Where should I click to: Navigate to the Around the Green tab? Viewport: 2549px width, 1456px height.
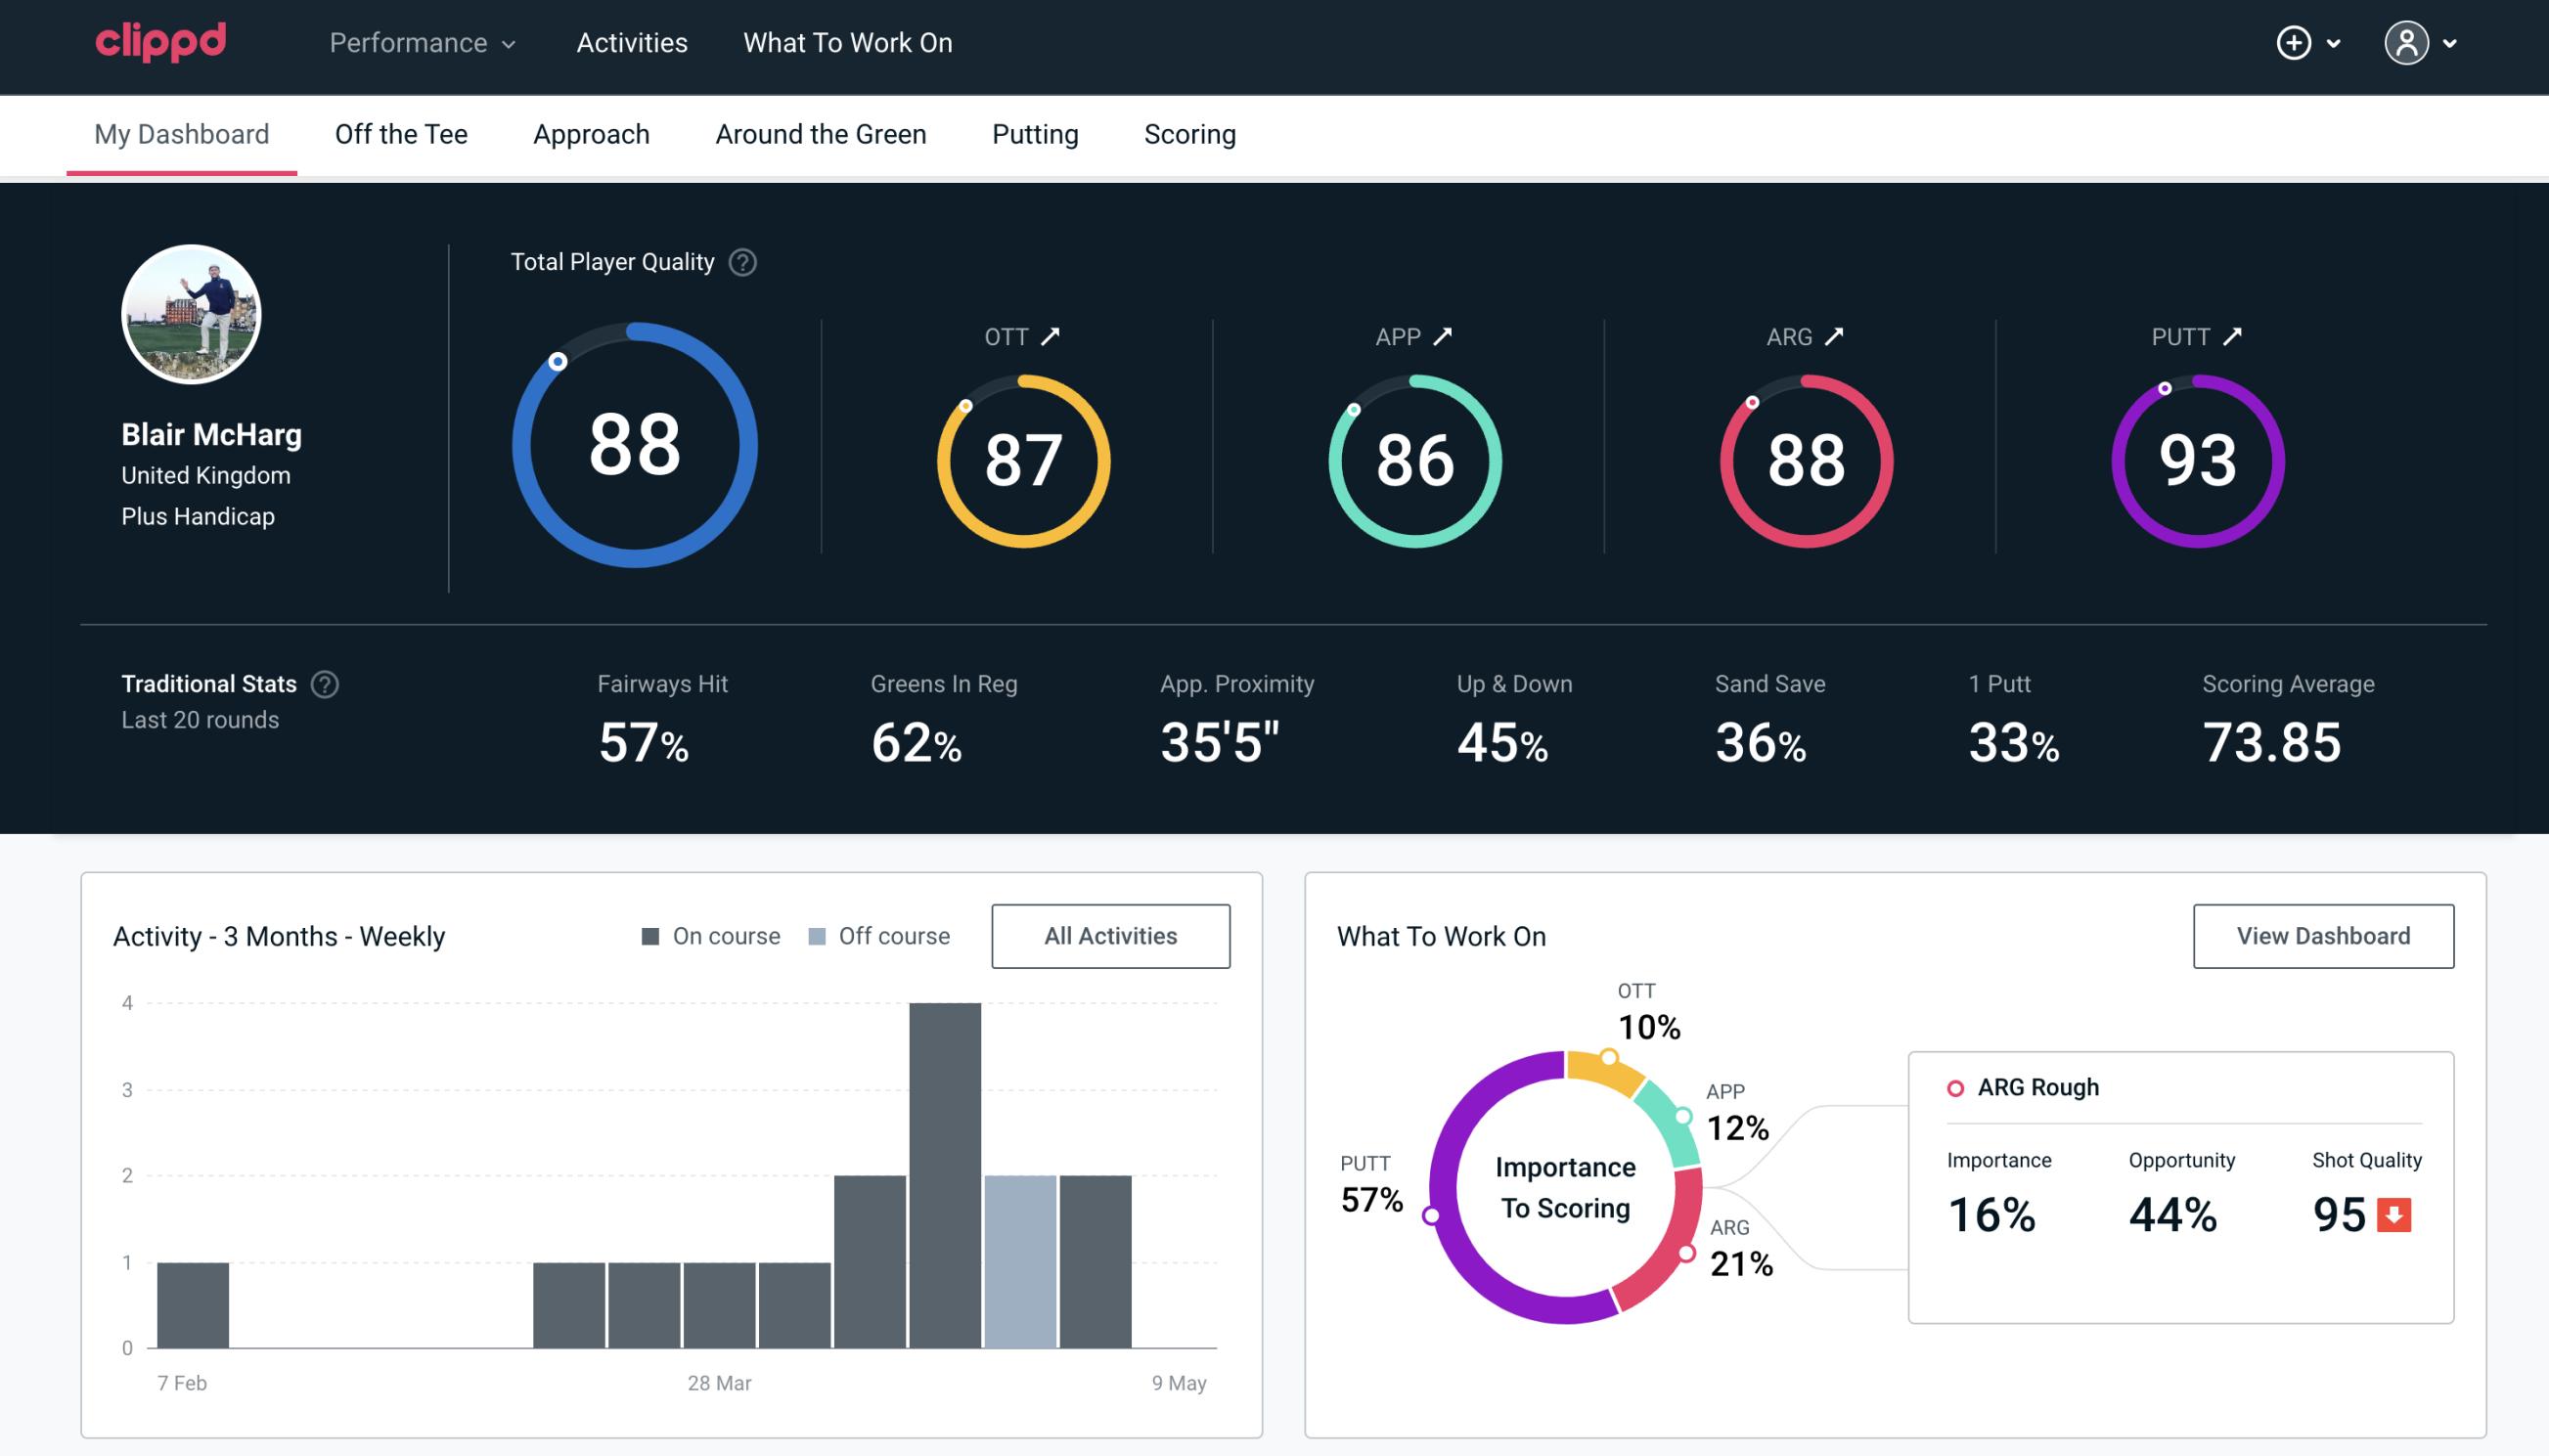[x=820, y=135]
